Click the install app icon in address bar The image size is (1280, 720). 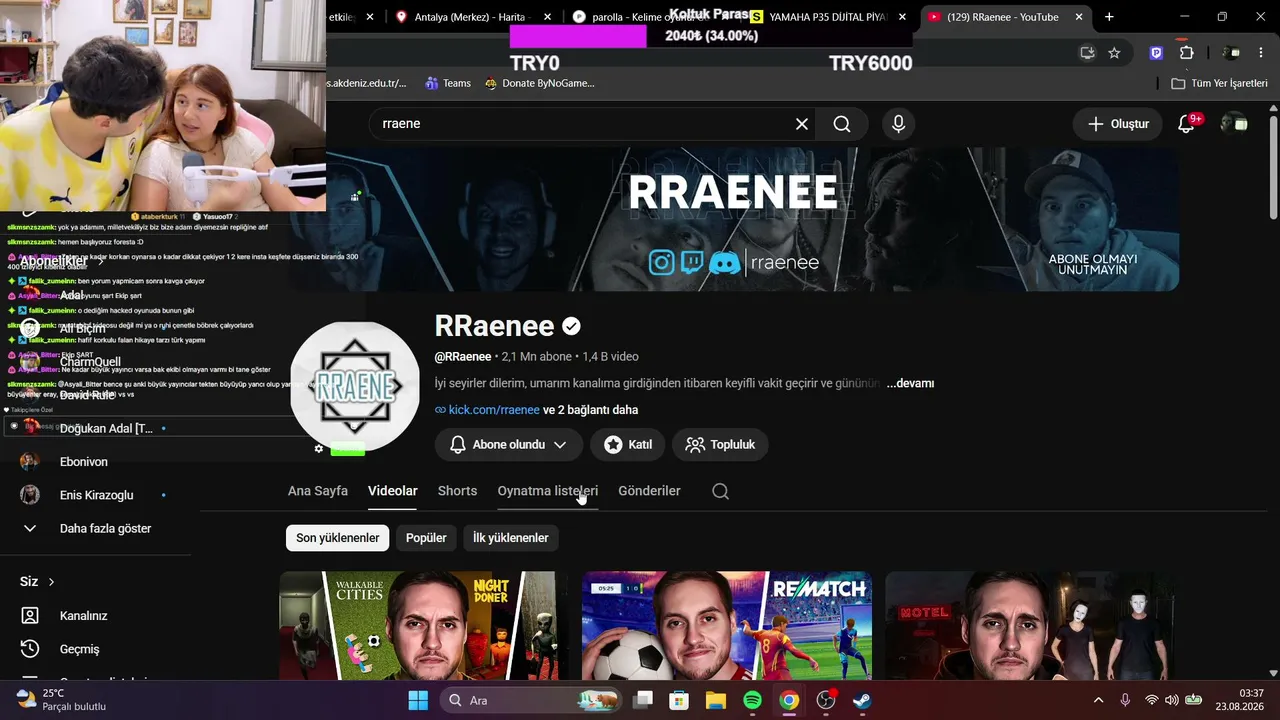(1087, 53)
